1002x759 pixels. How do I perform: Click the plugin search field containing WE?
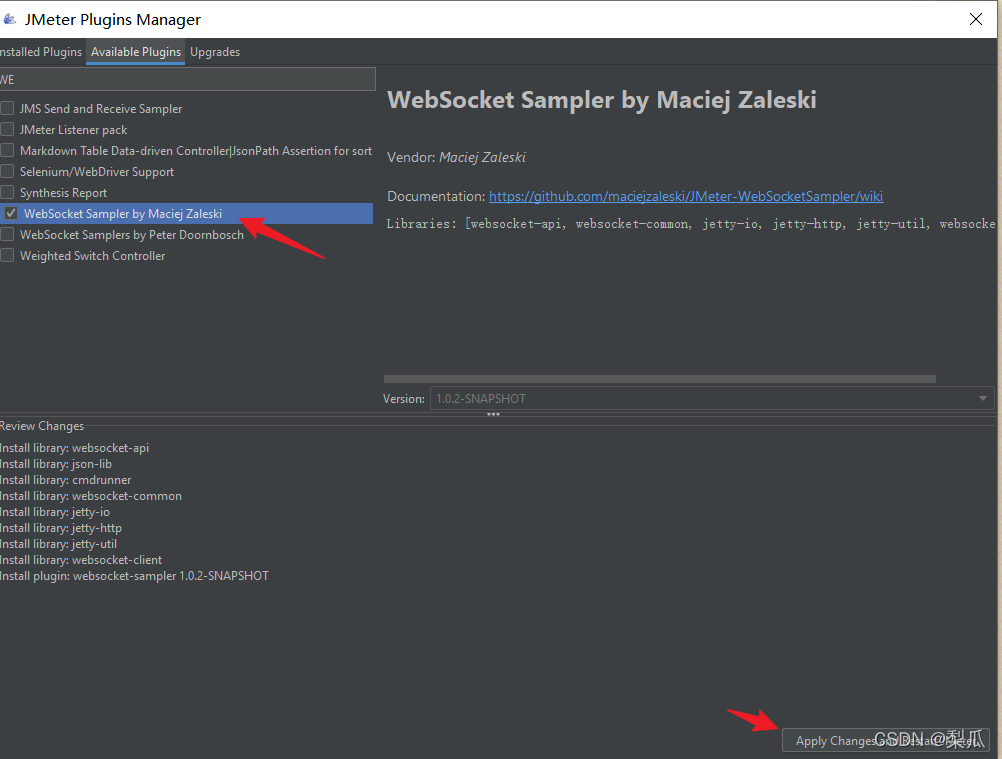187,79
